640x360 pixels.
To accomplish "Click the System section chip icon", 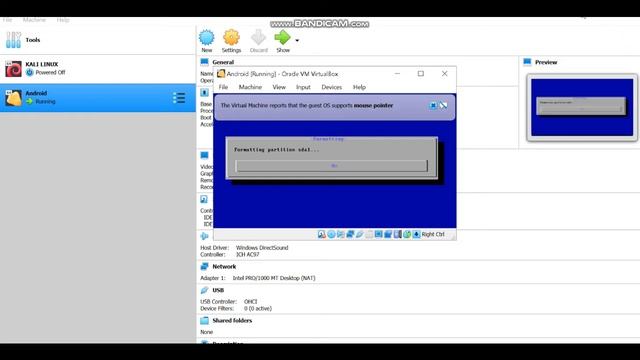I will click(x=204, y=93).
